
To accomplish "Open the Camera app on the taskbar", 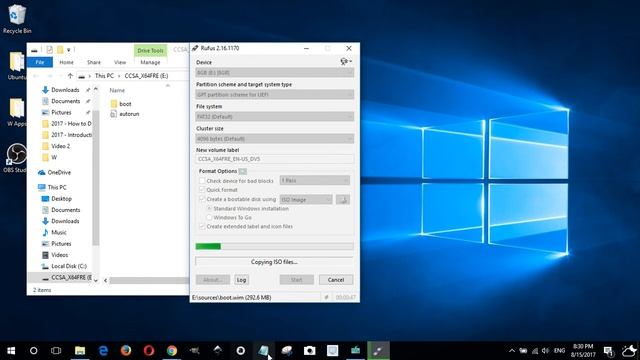I will tap(309, 351).
